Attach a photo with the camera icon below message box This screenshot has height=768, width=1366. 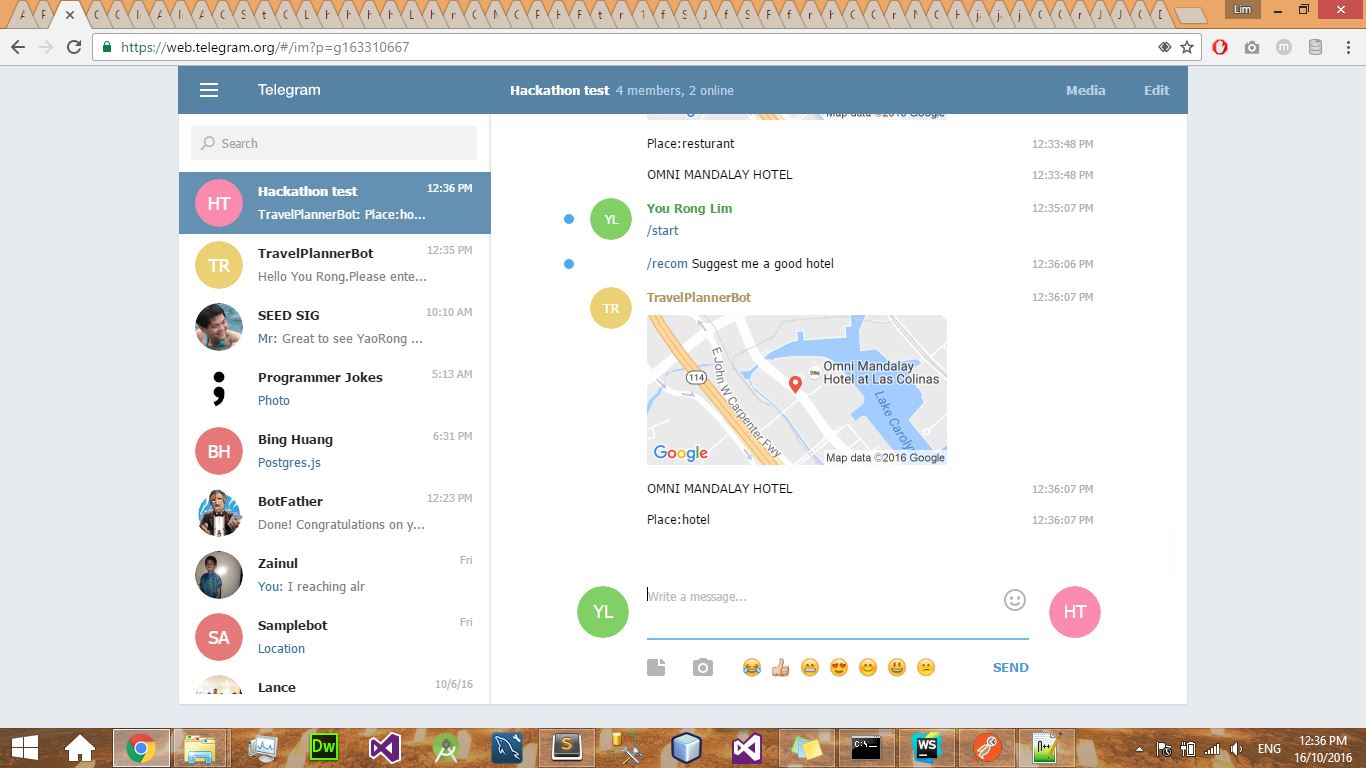point(703,667)
